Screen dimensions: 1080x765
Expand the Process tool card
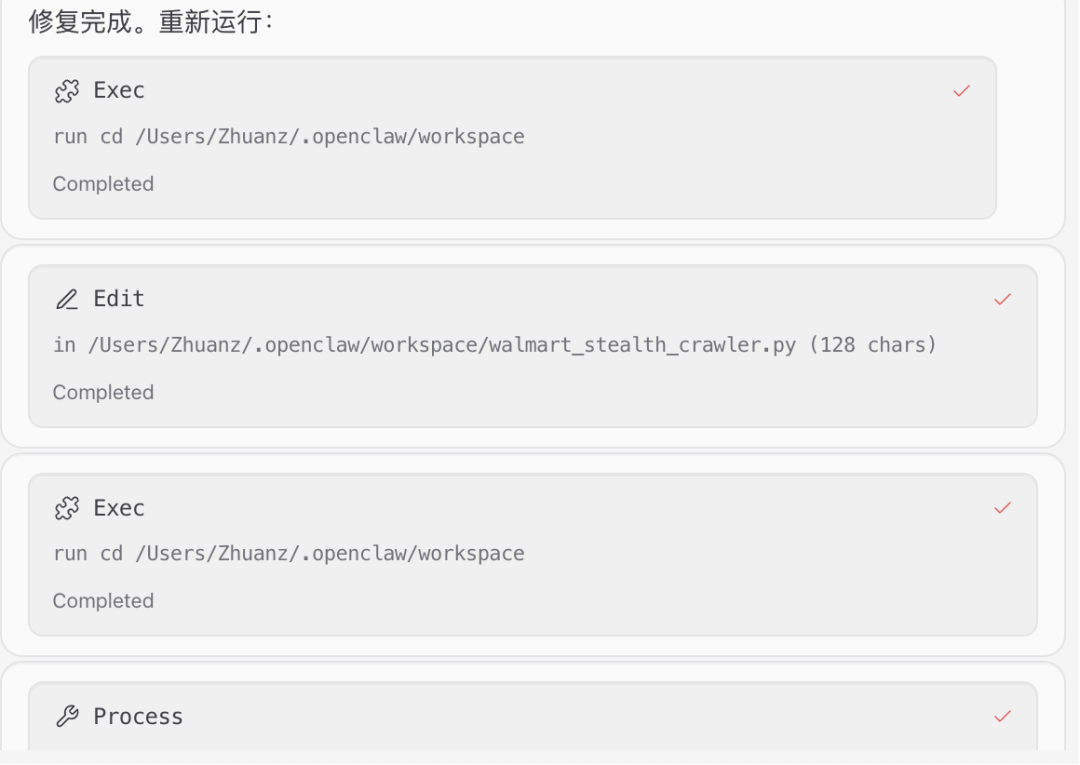click(x=533, y=716)
